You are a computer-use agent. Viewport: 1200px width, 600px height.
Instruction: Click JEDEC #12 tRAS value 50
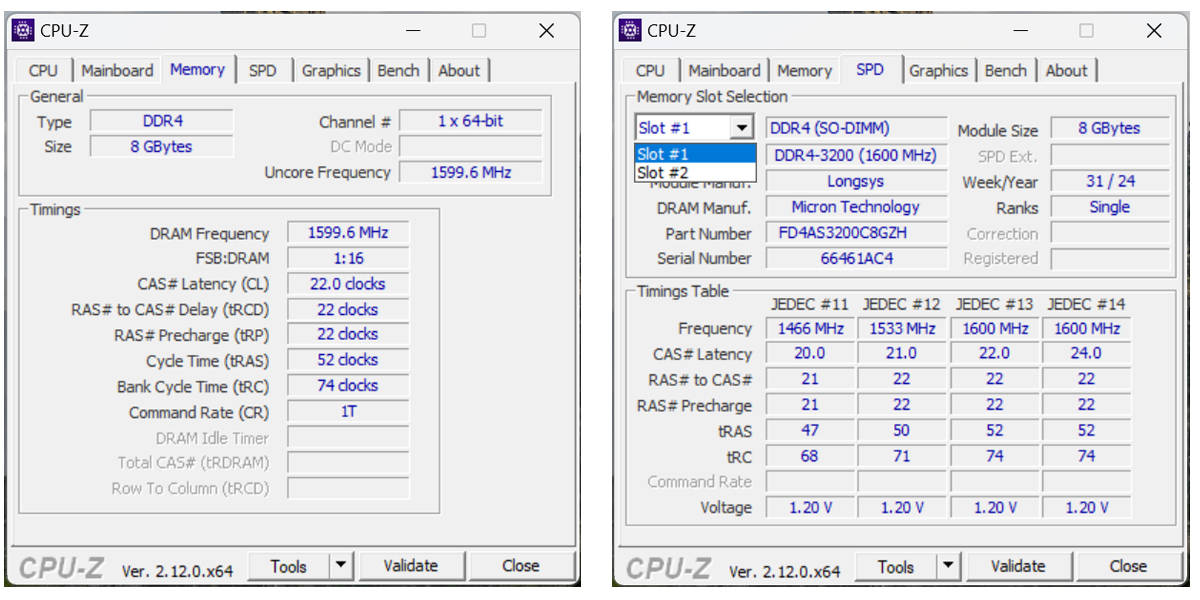tap(902, 431)
